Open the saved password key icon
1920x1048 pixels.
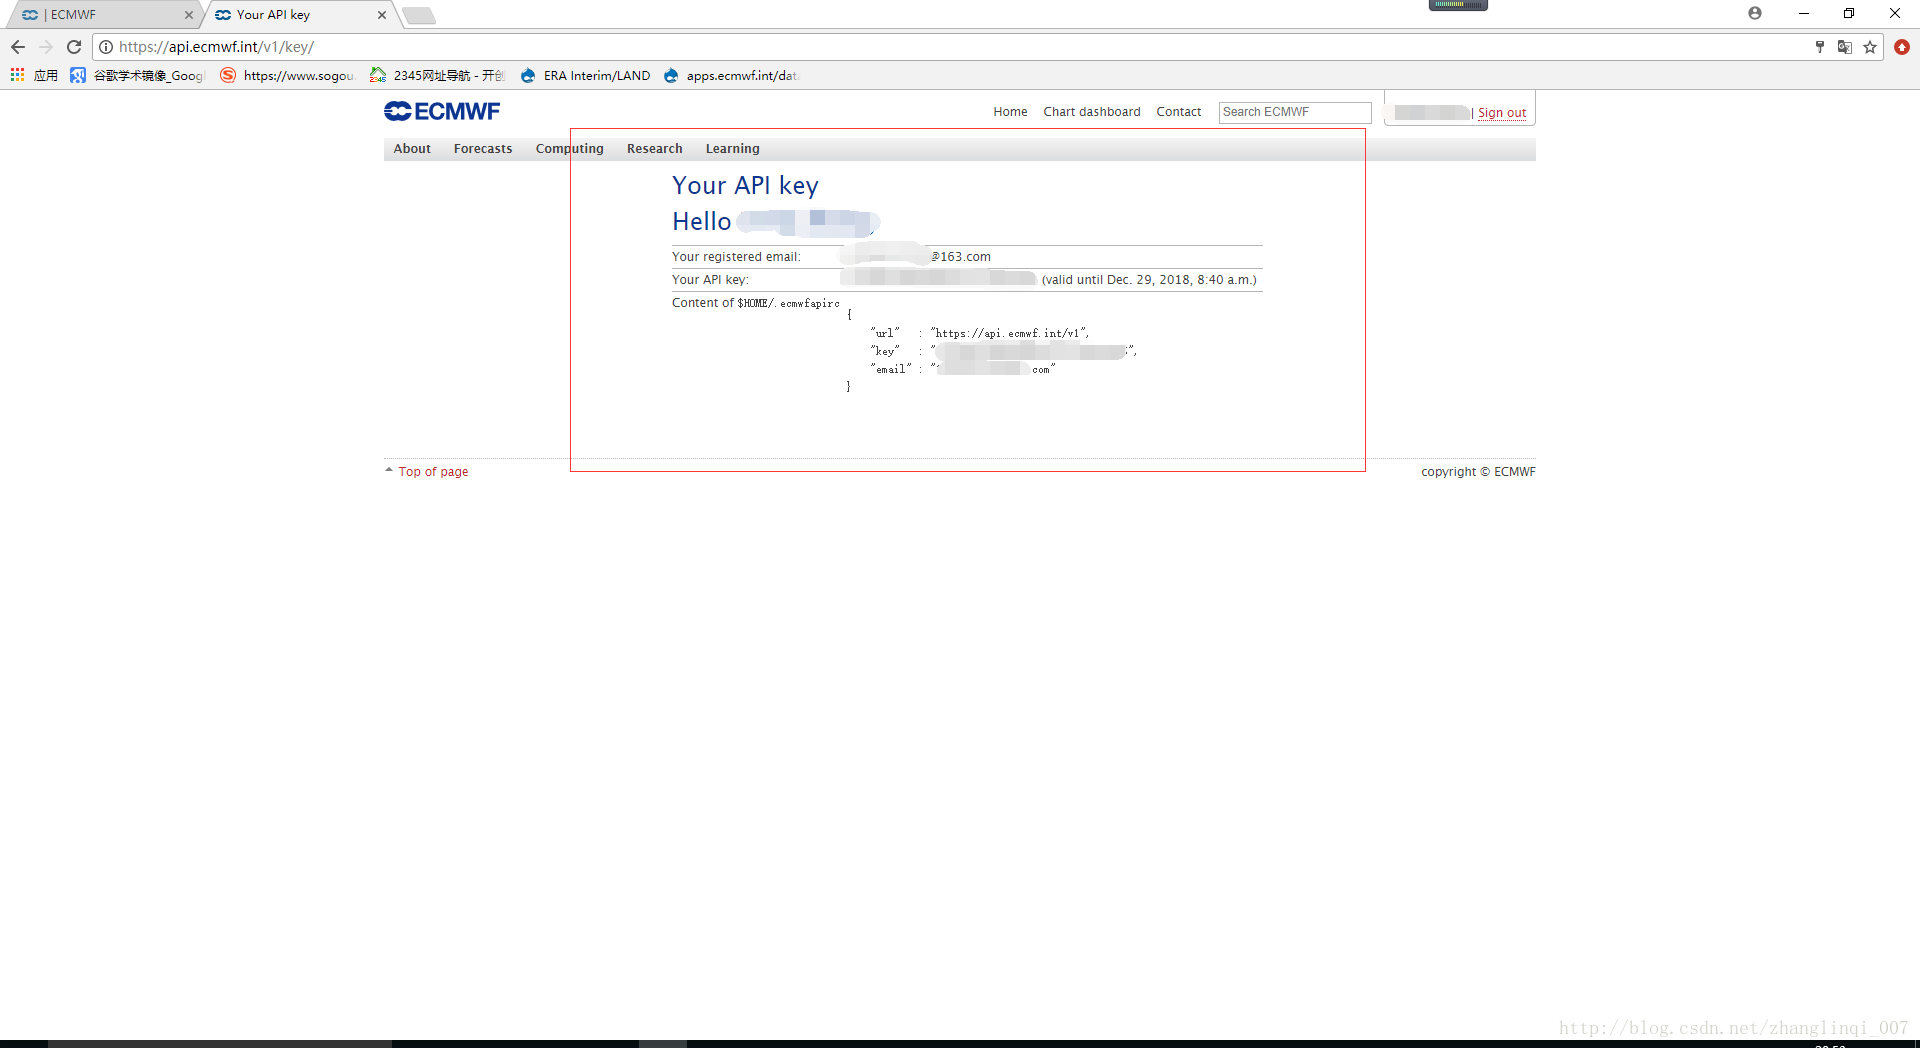(x=1820, y=47)
